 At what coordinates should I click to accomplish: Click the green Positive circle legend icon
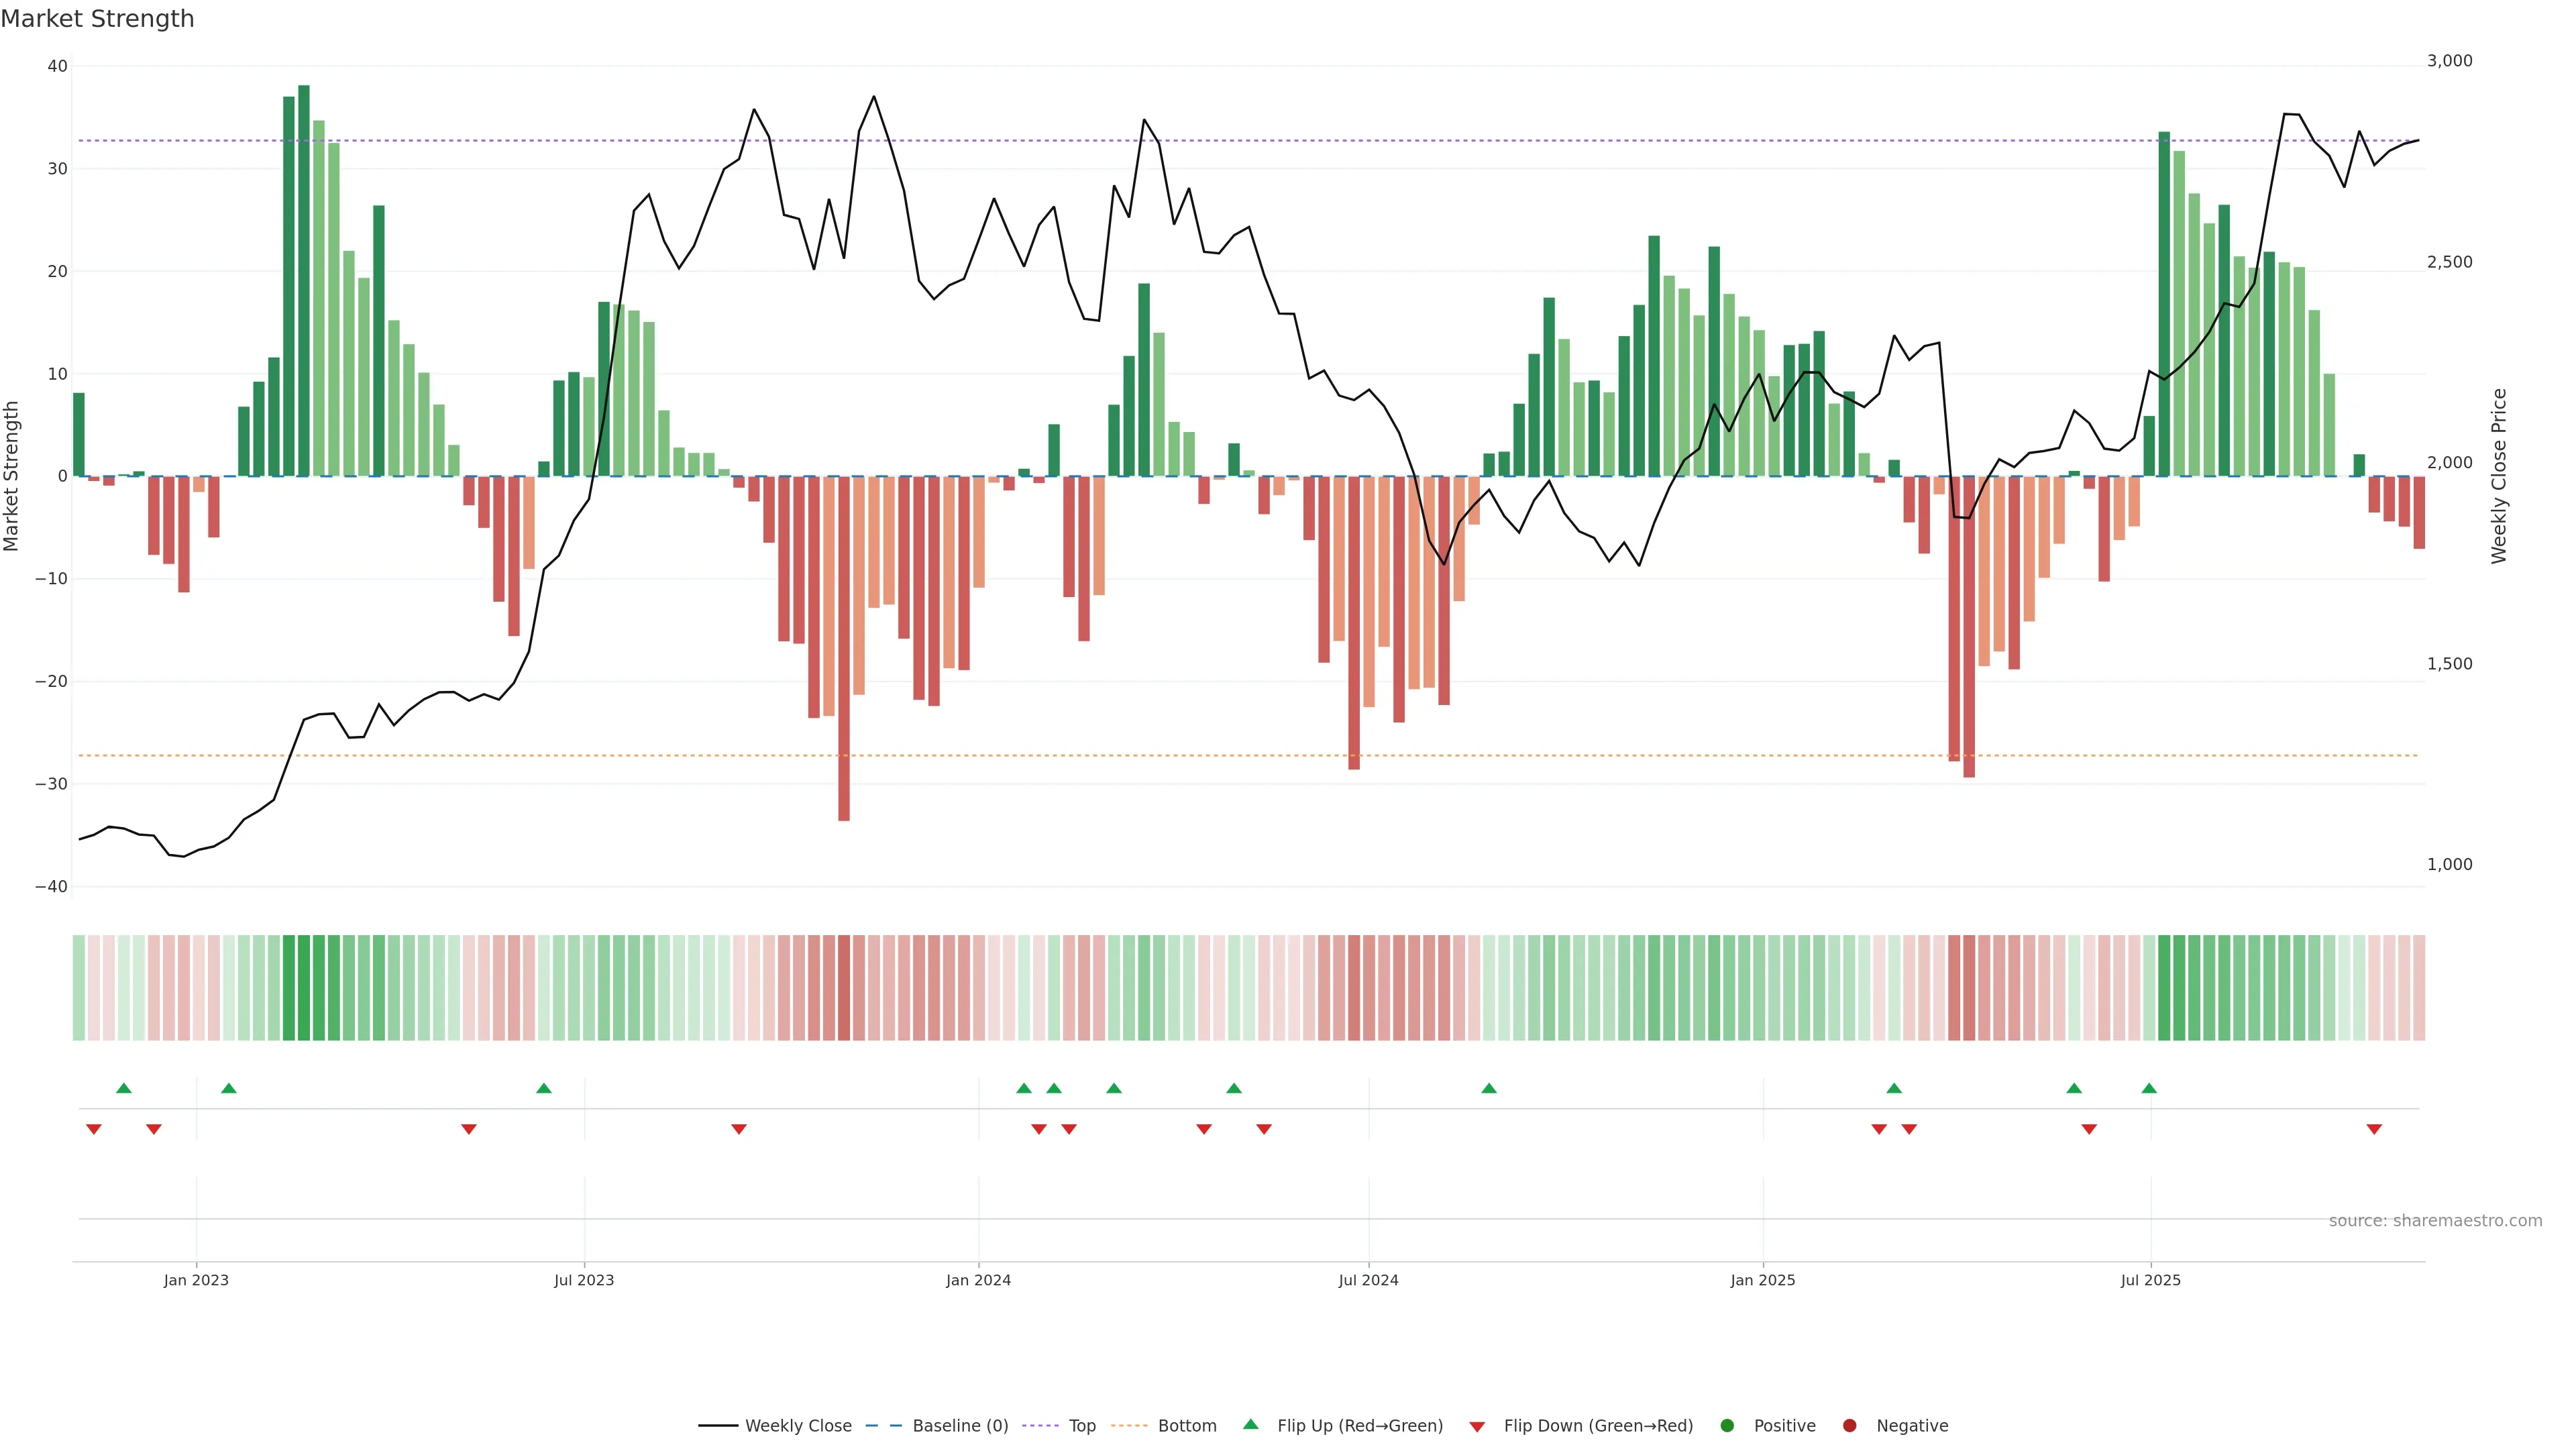1727,1425
